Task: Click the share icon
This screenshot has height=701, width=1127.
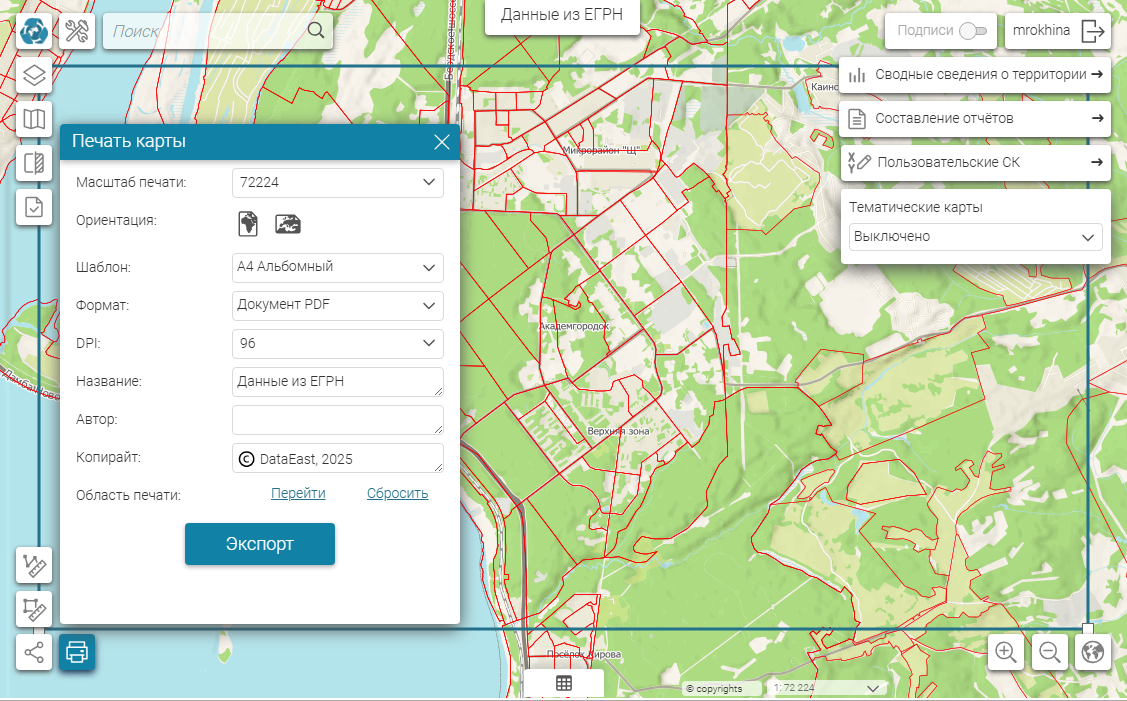Action: tap(35, 653)
